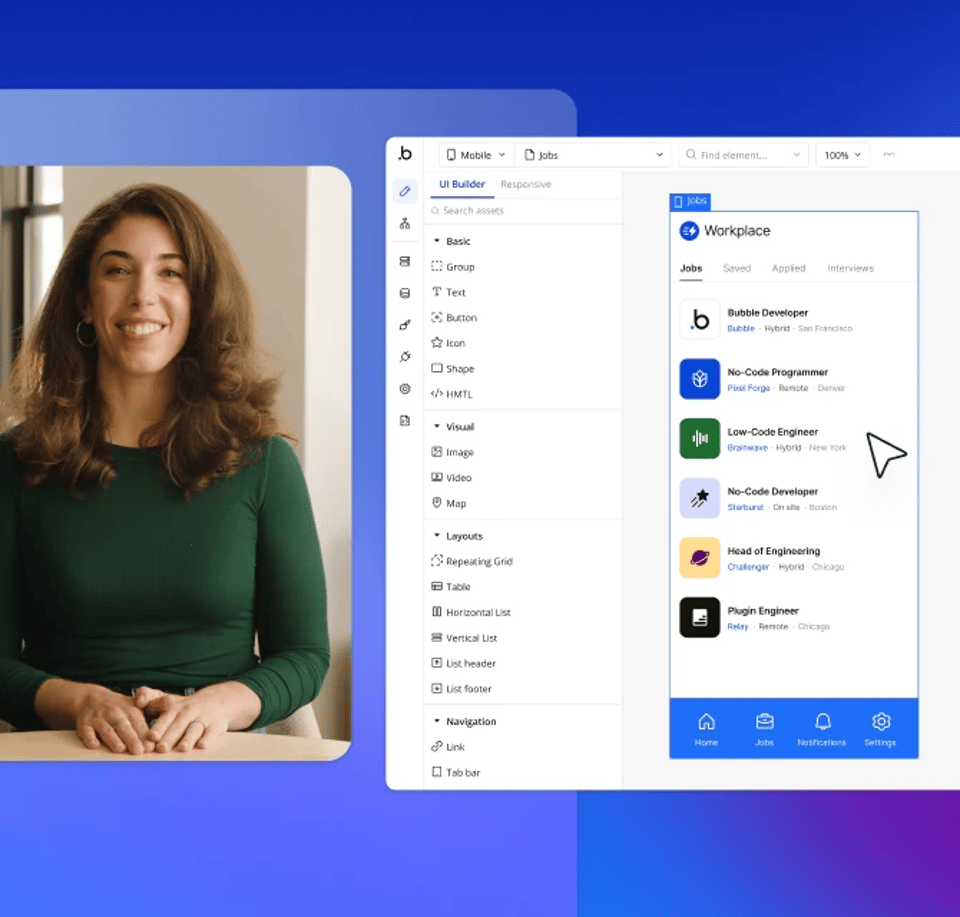Click the Starburst company link
960x917 pixels.
[x=745, y=507]
